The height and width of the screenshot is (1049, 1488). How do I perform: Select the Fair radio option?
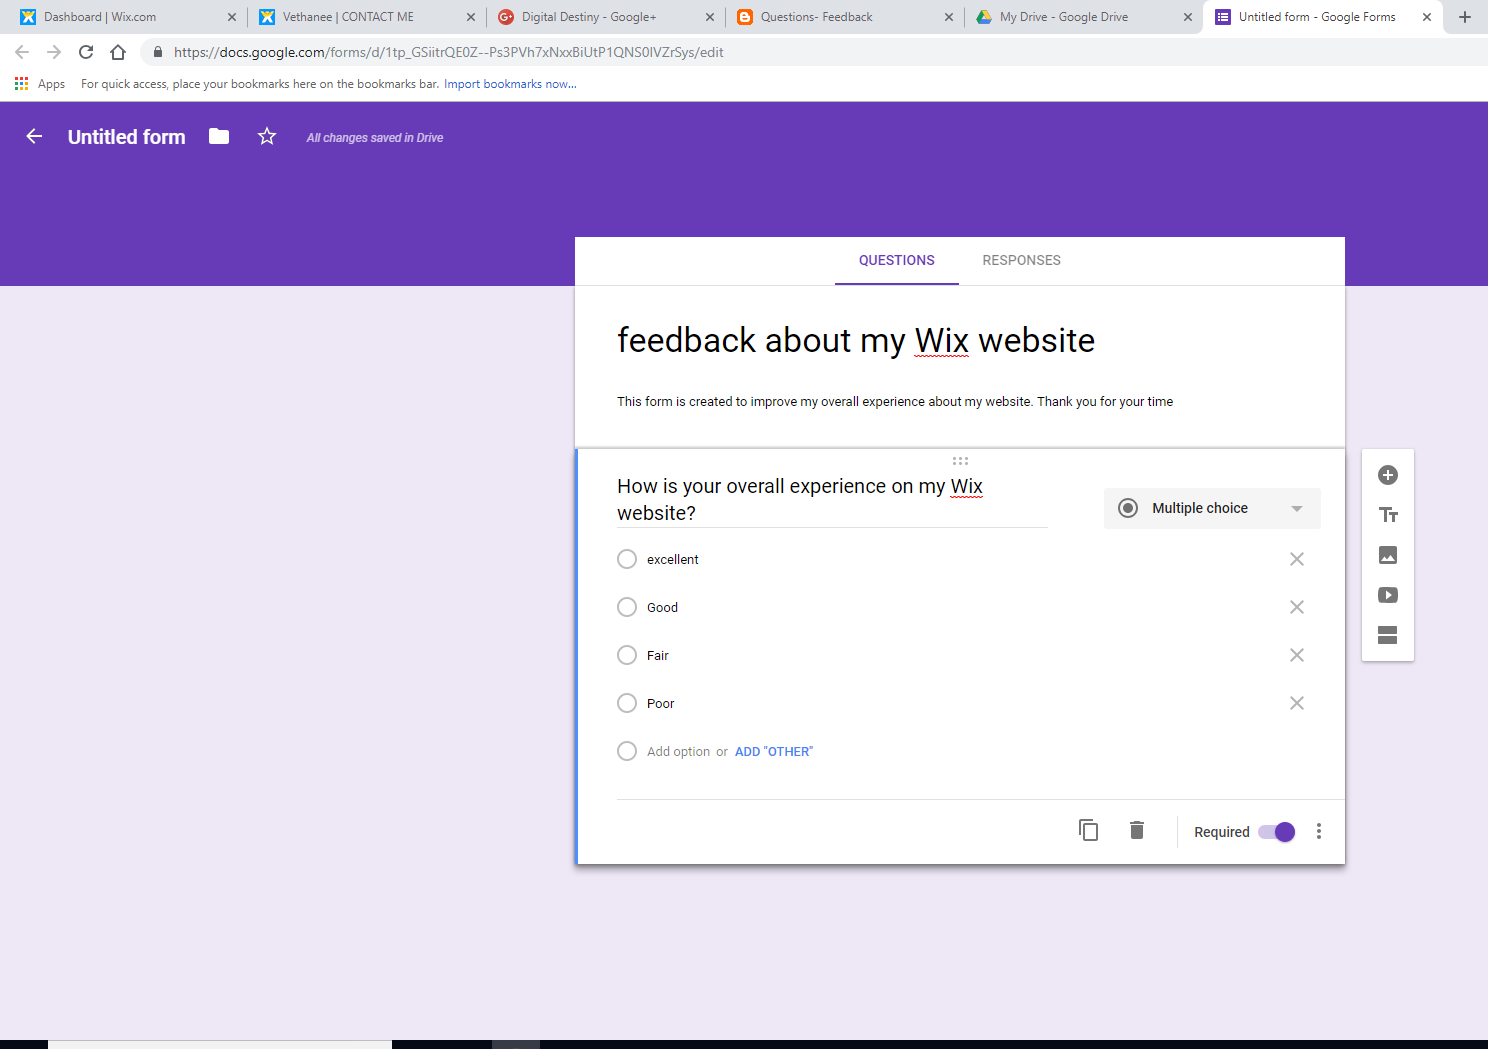[x=627, y=655]
